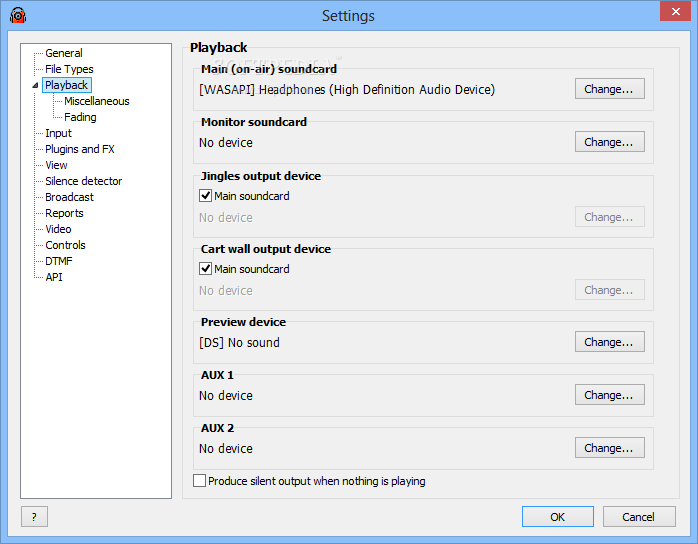The image size is (698, 544).
Task: Confirm settings with OK button
Action: click(558, 516)
